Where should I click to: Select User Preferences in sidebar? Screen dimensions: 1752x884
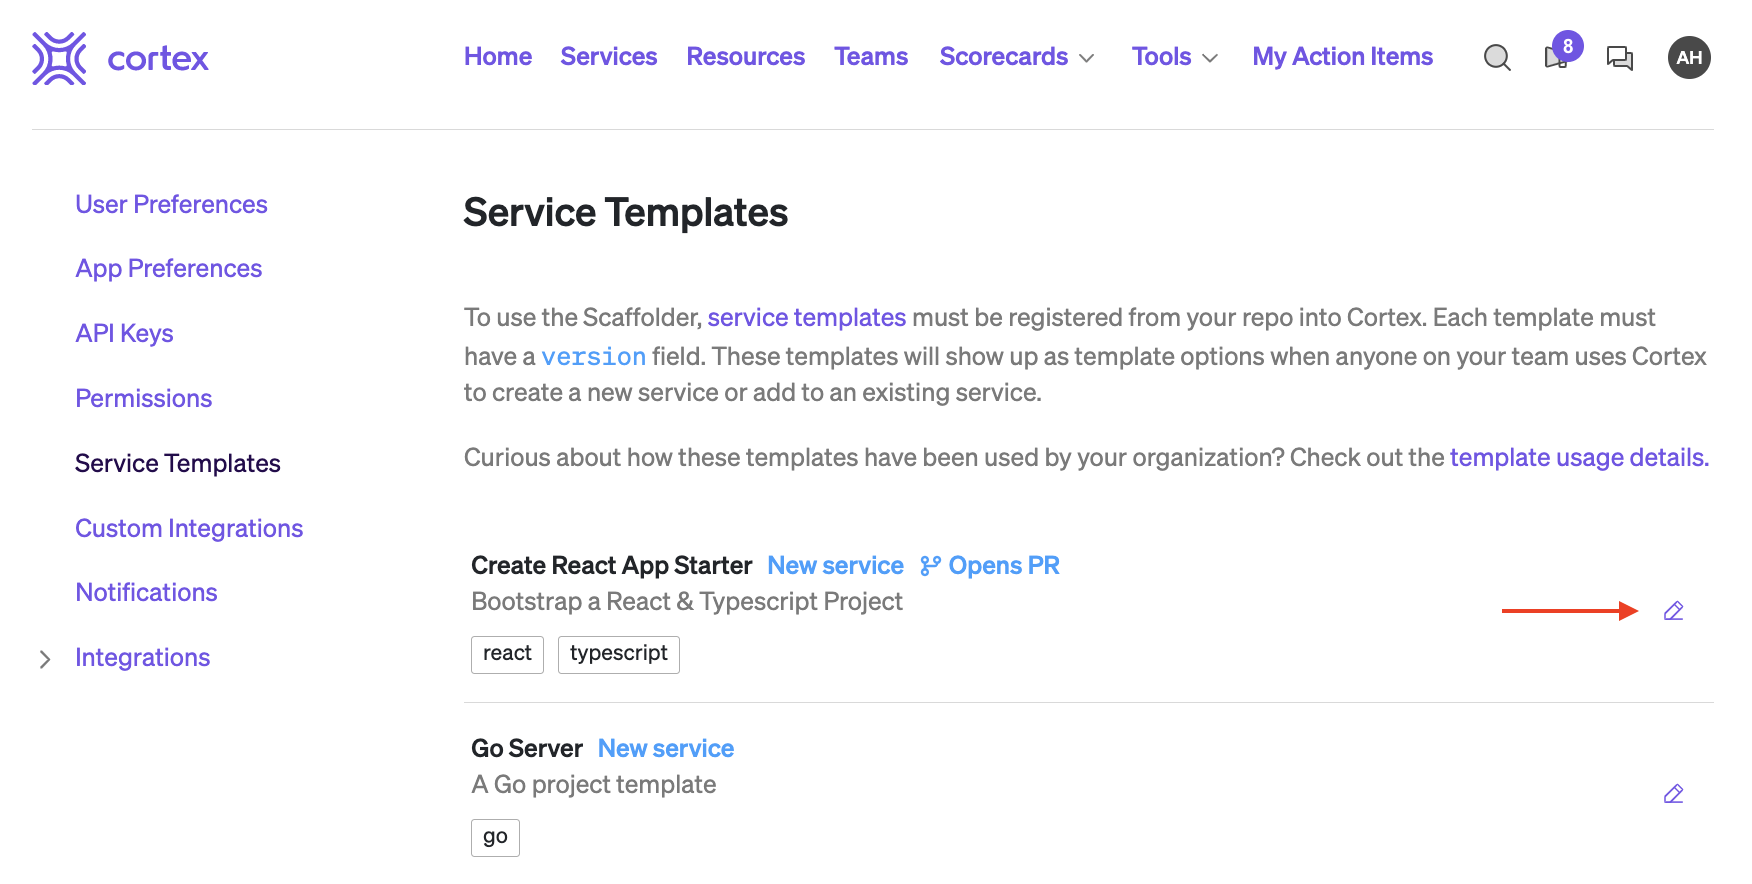[x=172, y=204]
